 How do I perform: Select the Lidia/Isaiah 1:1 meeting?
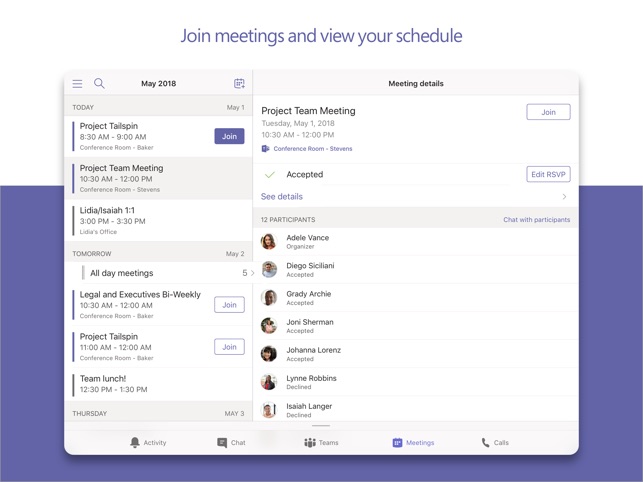pos(158,221)
